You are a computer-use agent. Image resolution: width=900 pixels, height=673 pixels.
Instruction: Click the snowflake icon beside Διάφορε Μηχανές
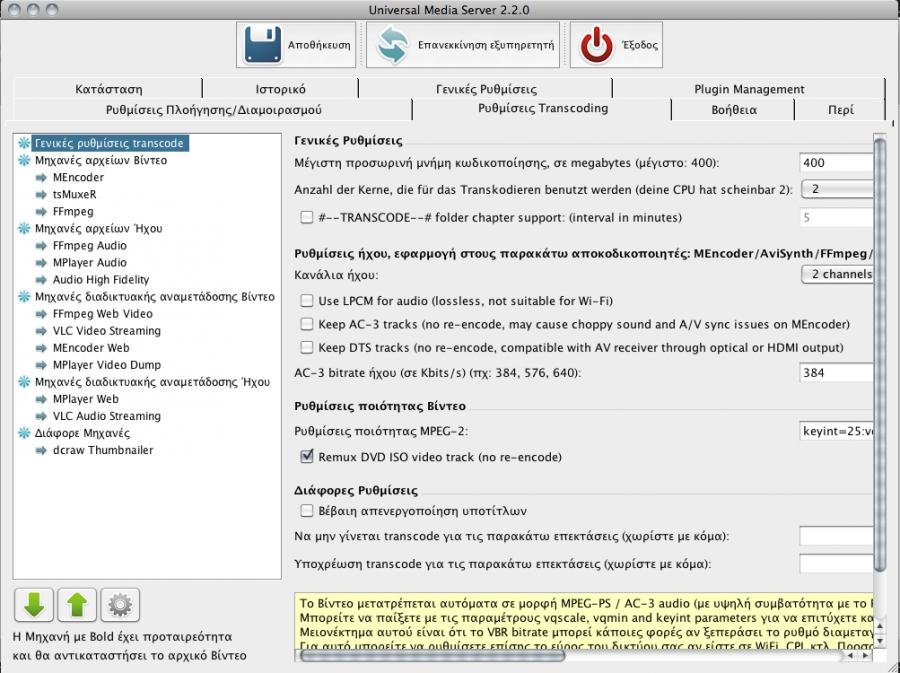pyautogui.click(x=24, y=433)
